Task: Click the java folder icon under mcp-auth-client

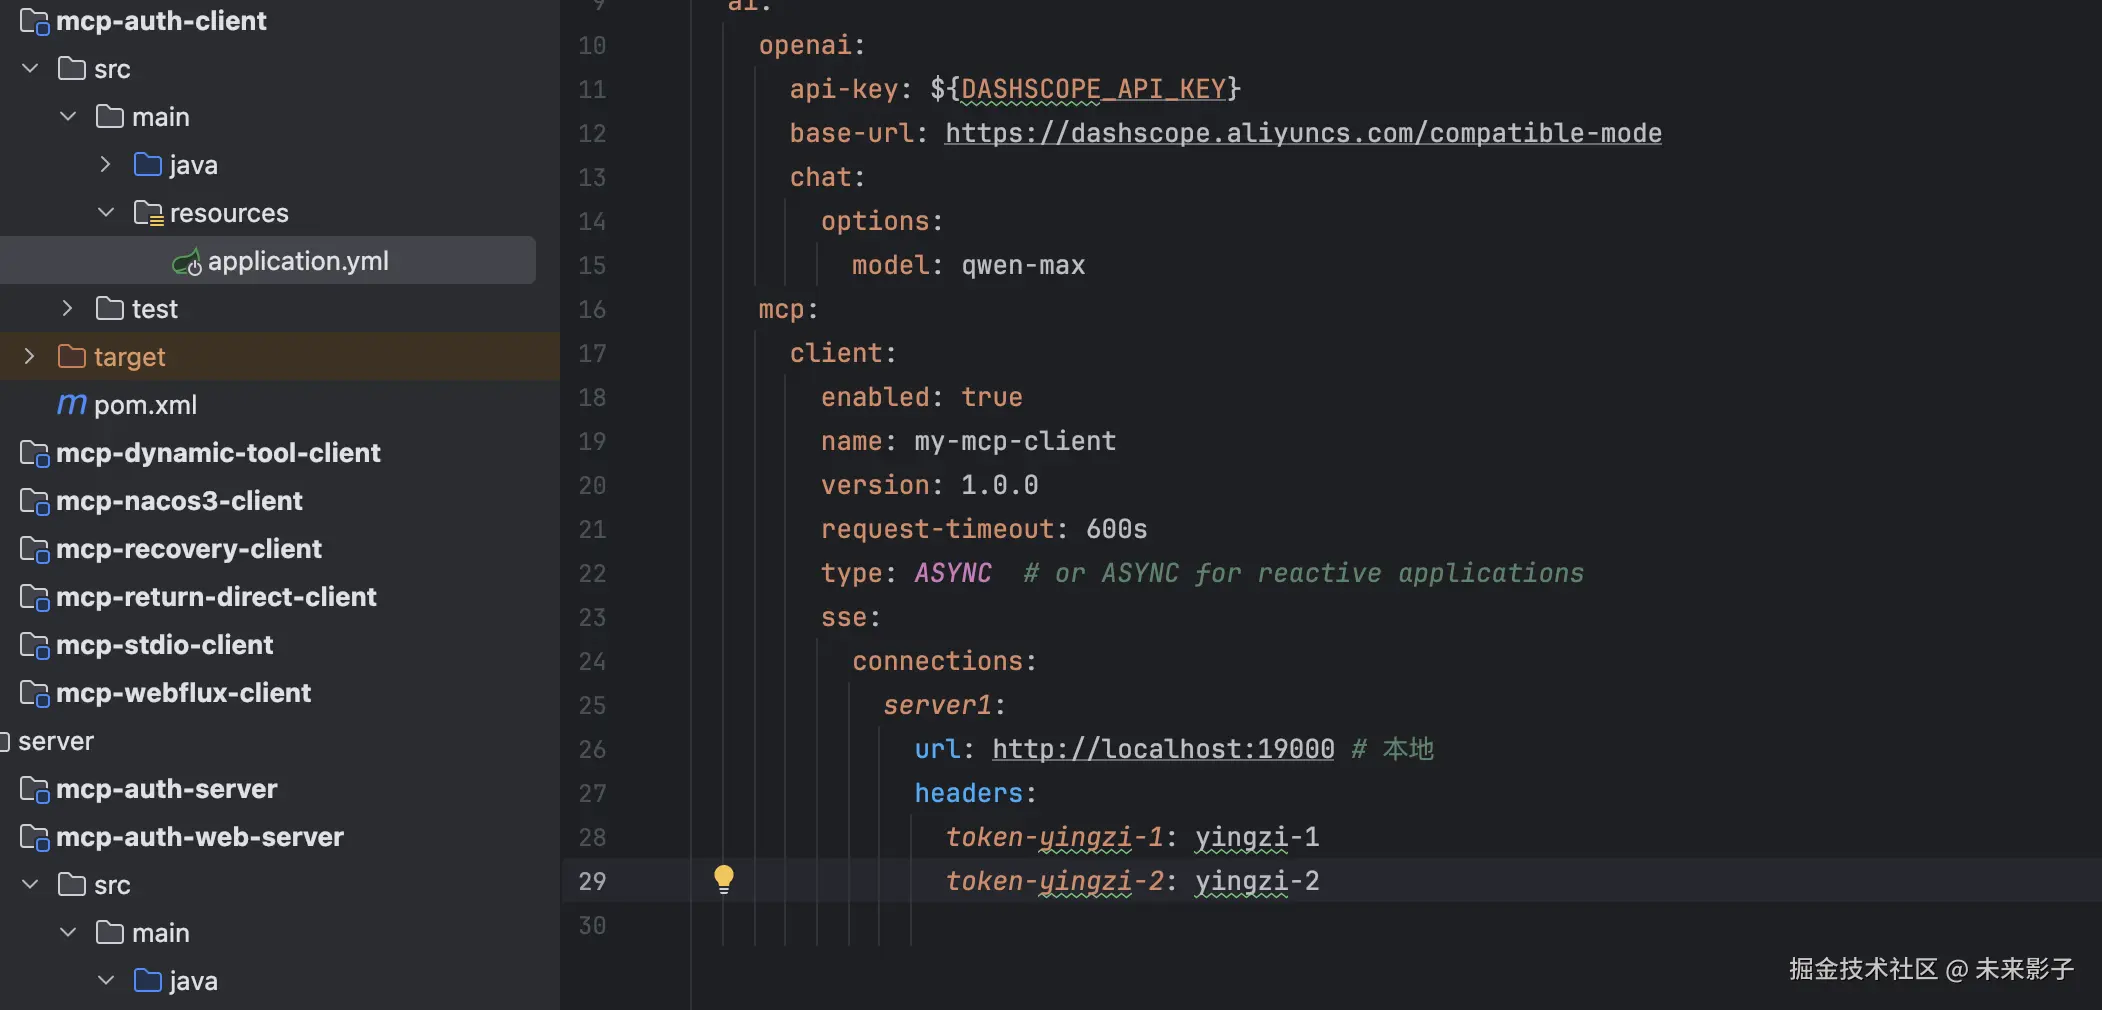Action: click(x=148, y=165)
